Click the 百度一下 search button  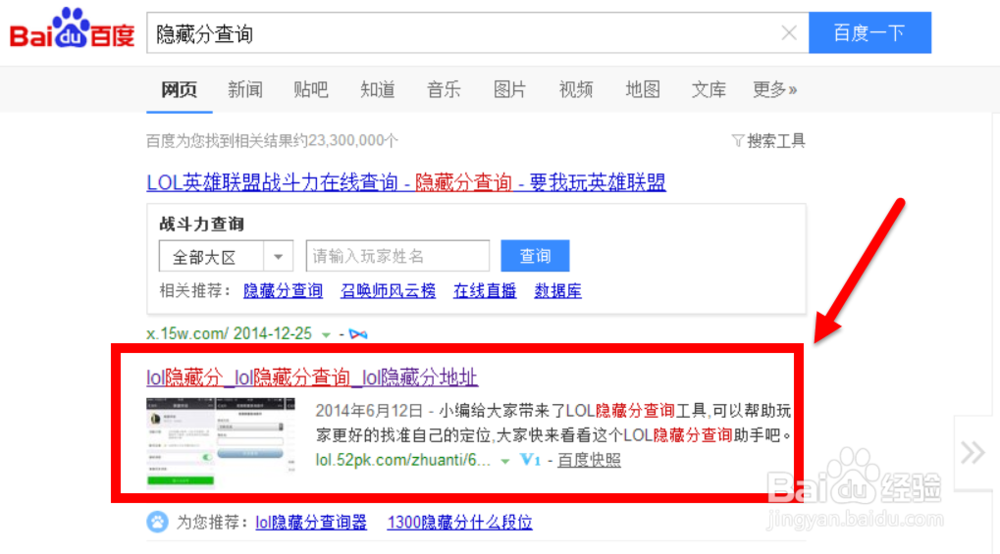click(870, 33)
